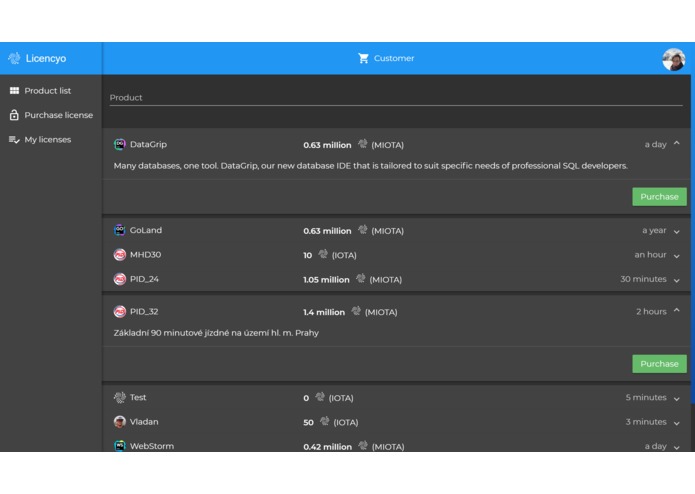Image resolution: width=695 pixels, height=494 pixels.
Task: Click the Vladan avatar icon
Action: 120,422
